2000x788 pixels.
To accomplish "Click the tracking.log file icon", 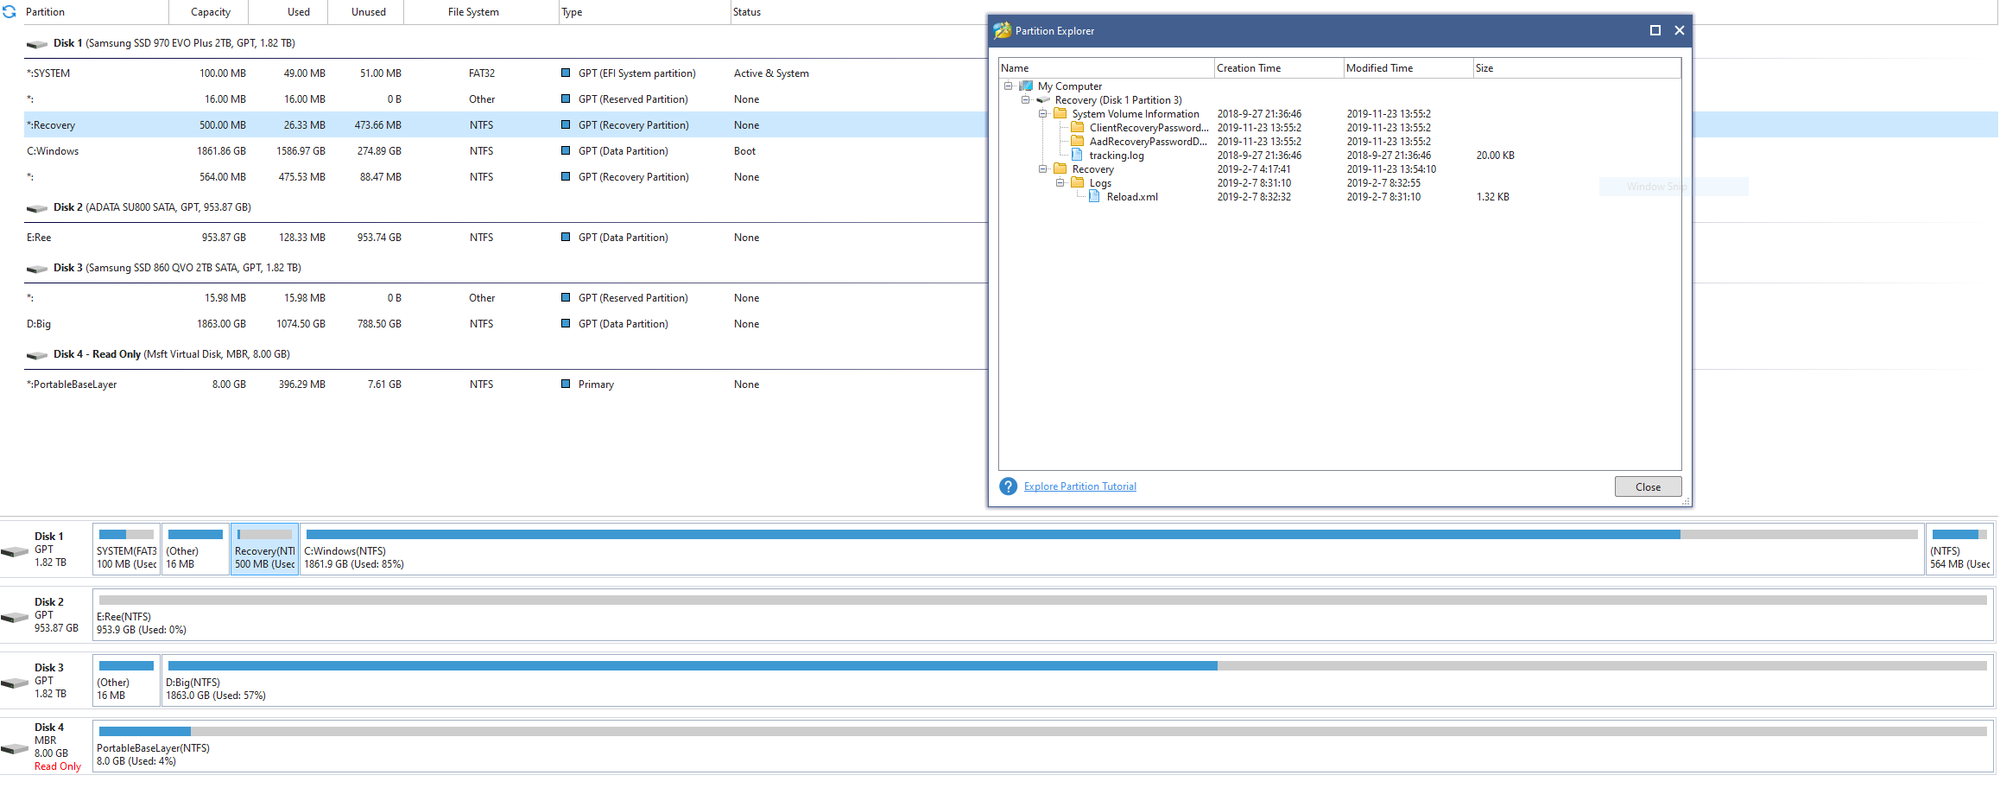I will click(1077, 155).
